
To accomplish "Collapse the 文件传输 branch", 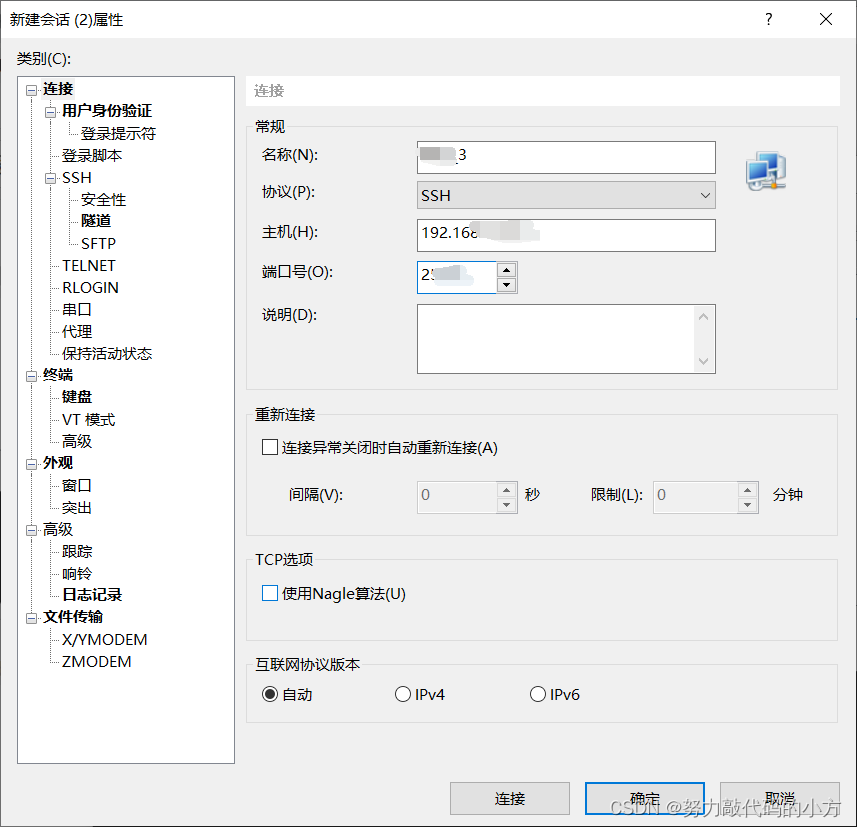I will (x=33, y=617).
